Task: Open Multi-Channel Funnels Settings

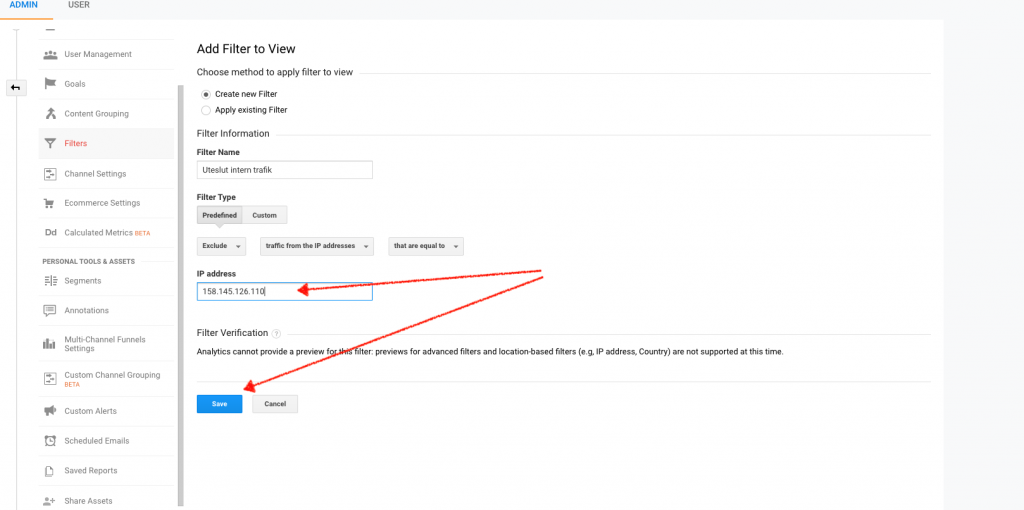Action: tap(104, 344)
